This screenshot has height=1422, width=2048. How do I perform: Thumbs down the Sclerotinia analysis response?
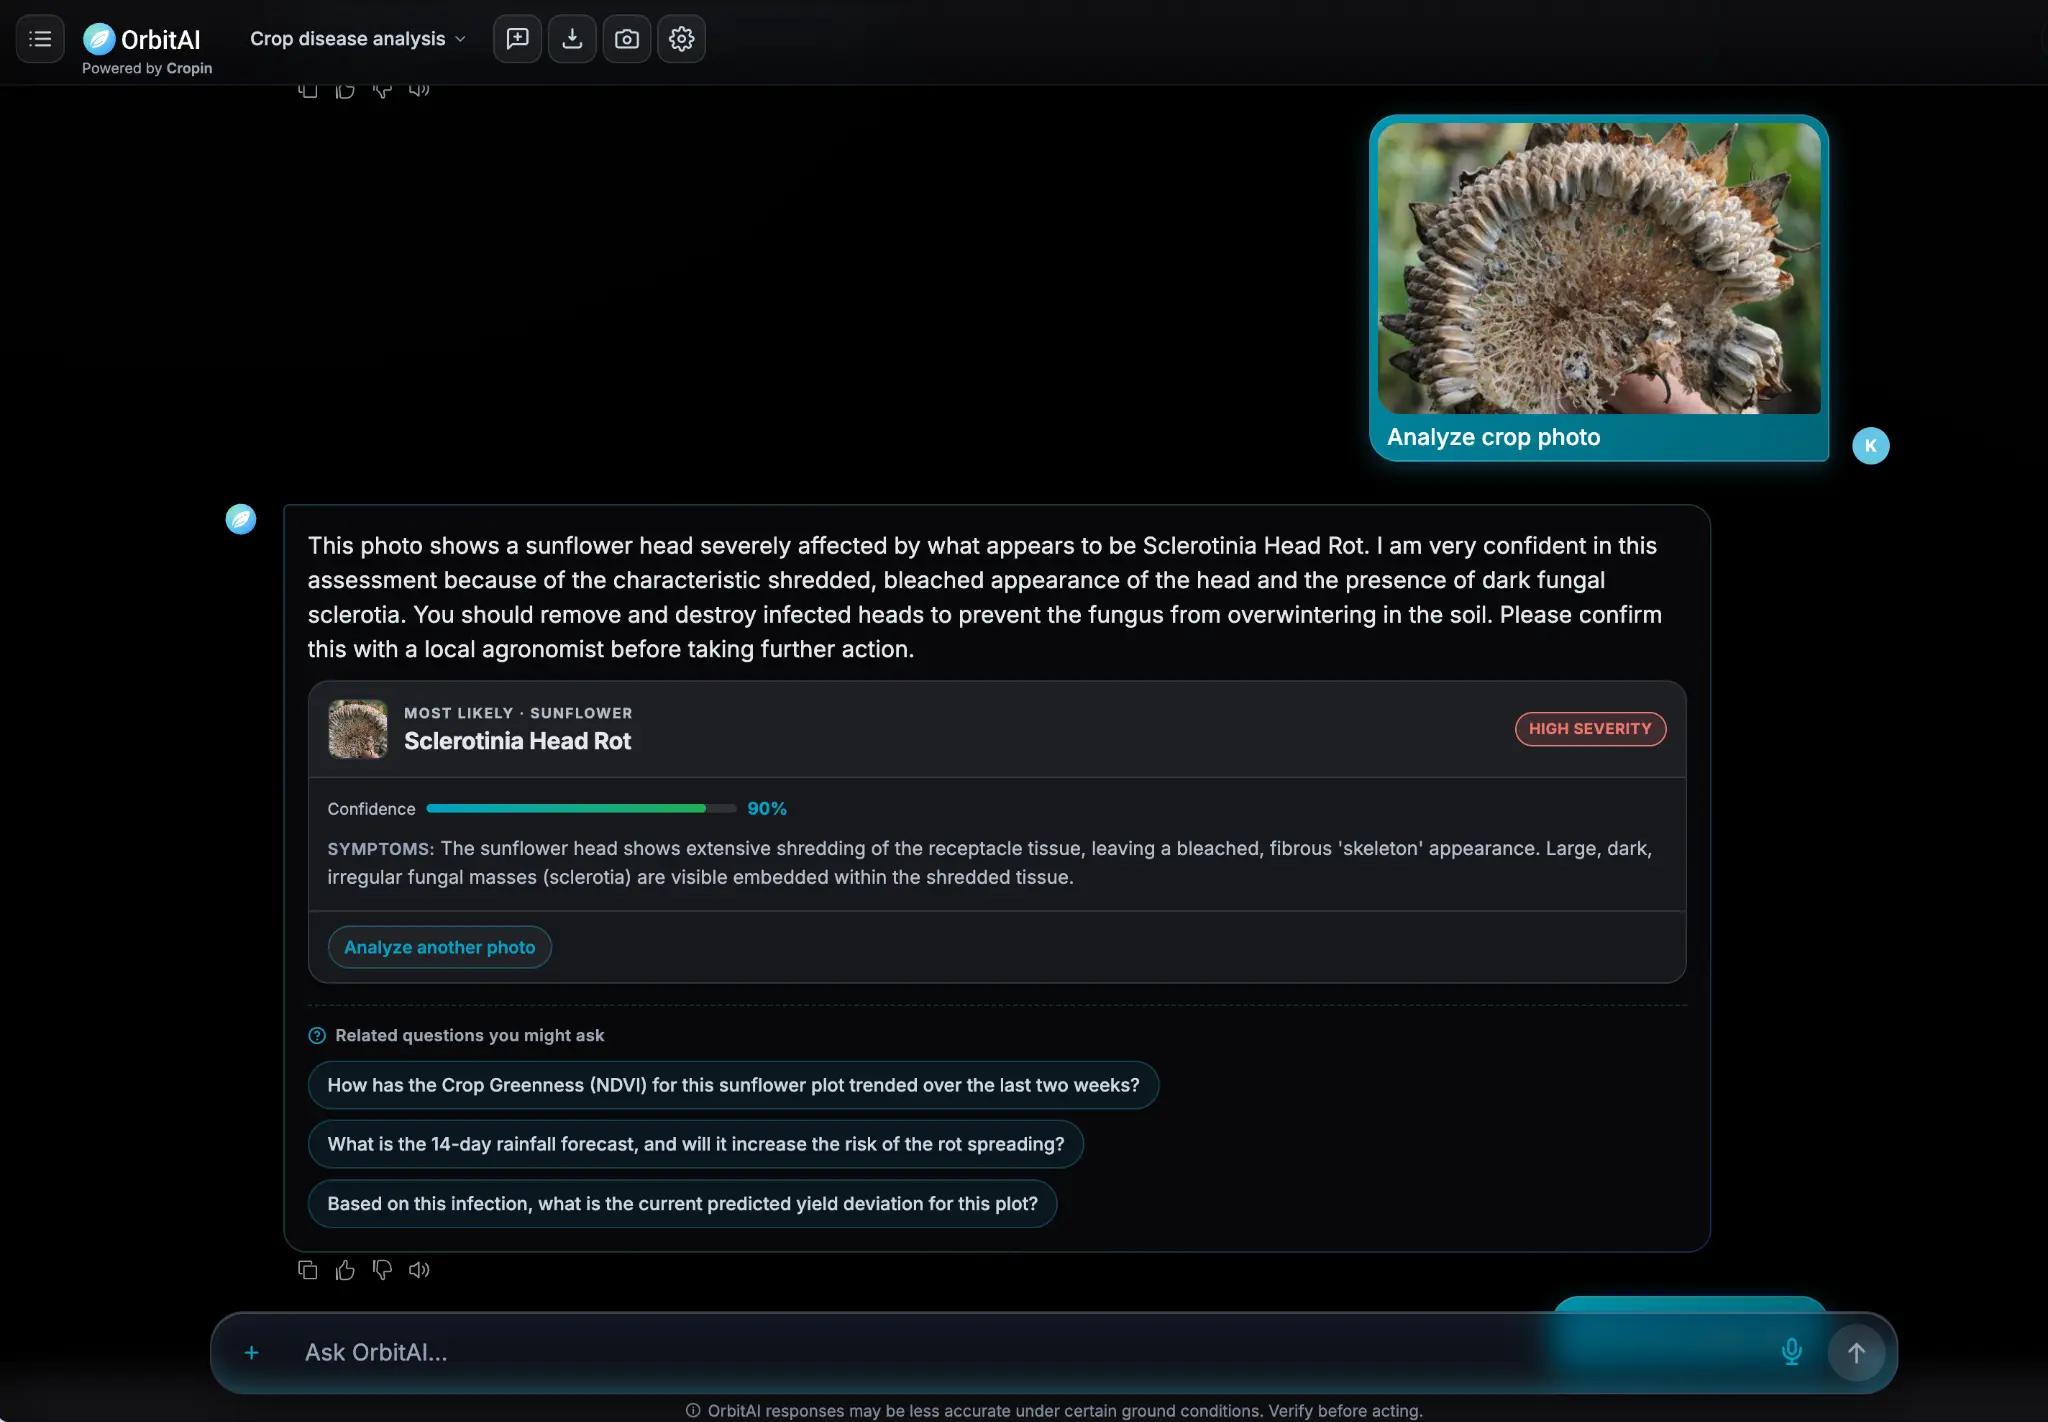[x=382, y=1270]
